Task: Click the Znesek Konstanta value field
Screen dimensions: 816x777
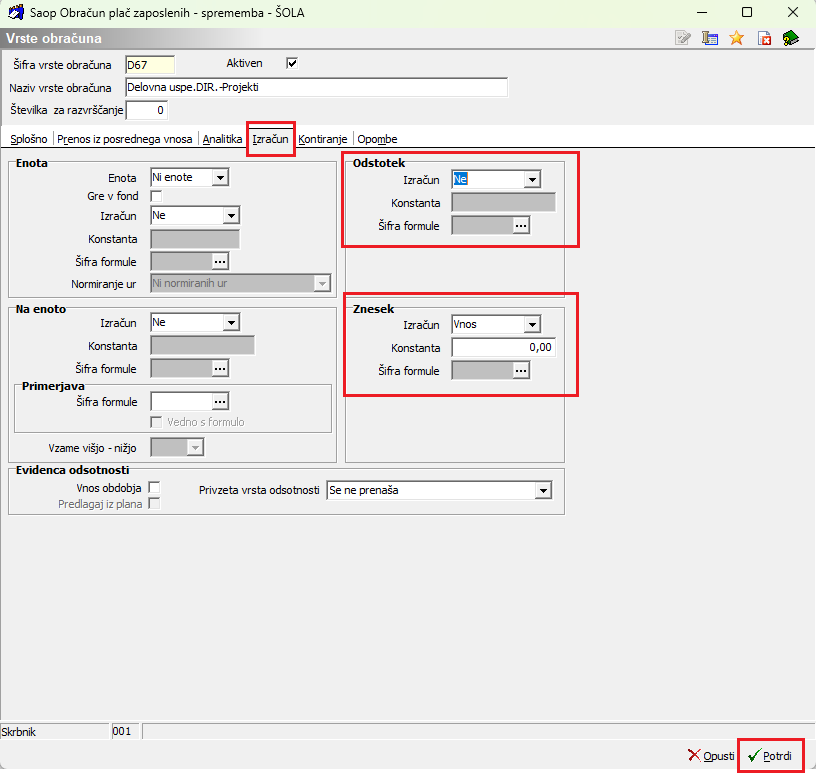Action: tap(503, 348)
